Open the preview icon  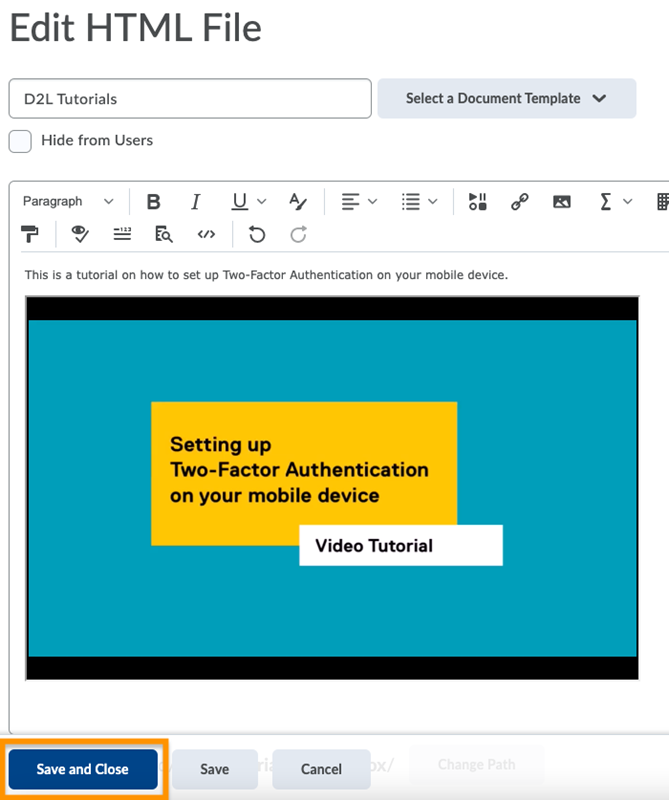tap(163, 235)
